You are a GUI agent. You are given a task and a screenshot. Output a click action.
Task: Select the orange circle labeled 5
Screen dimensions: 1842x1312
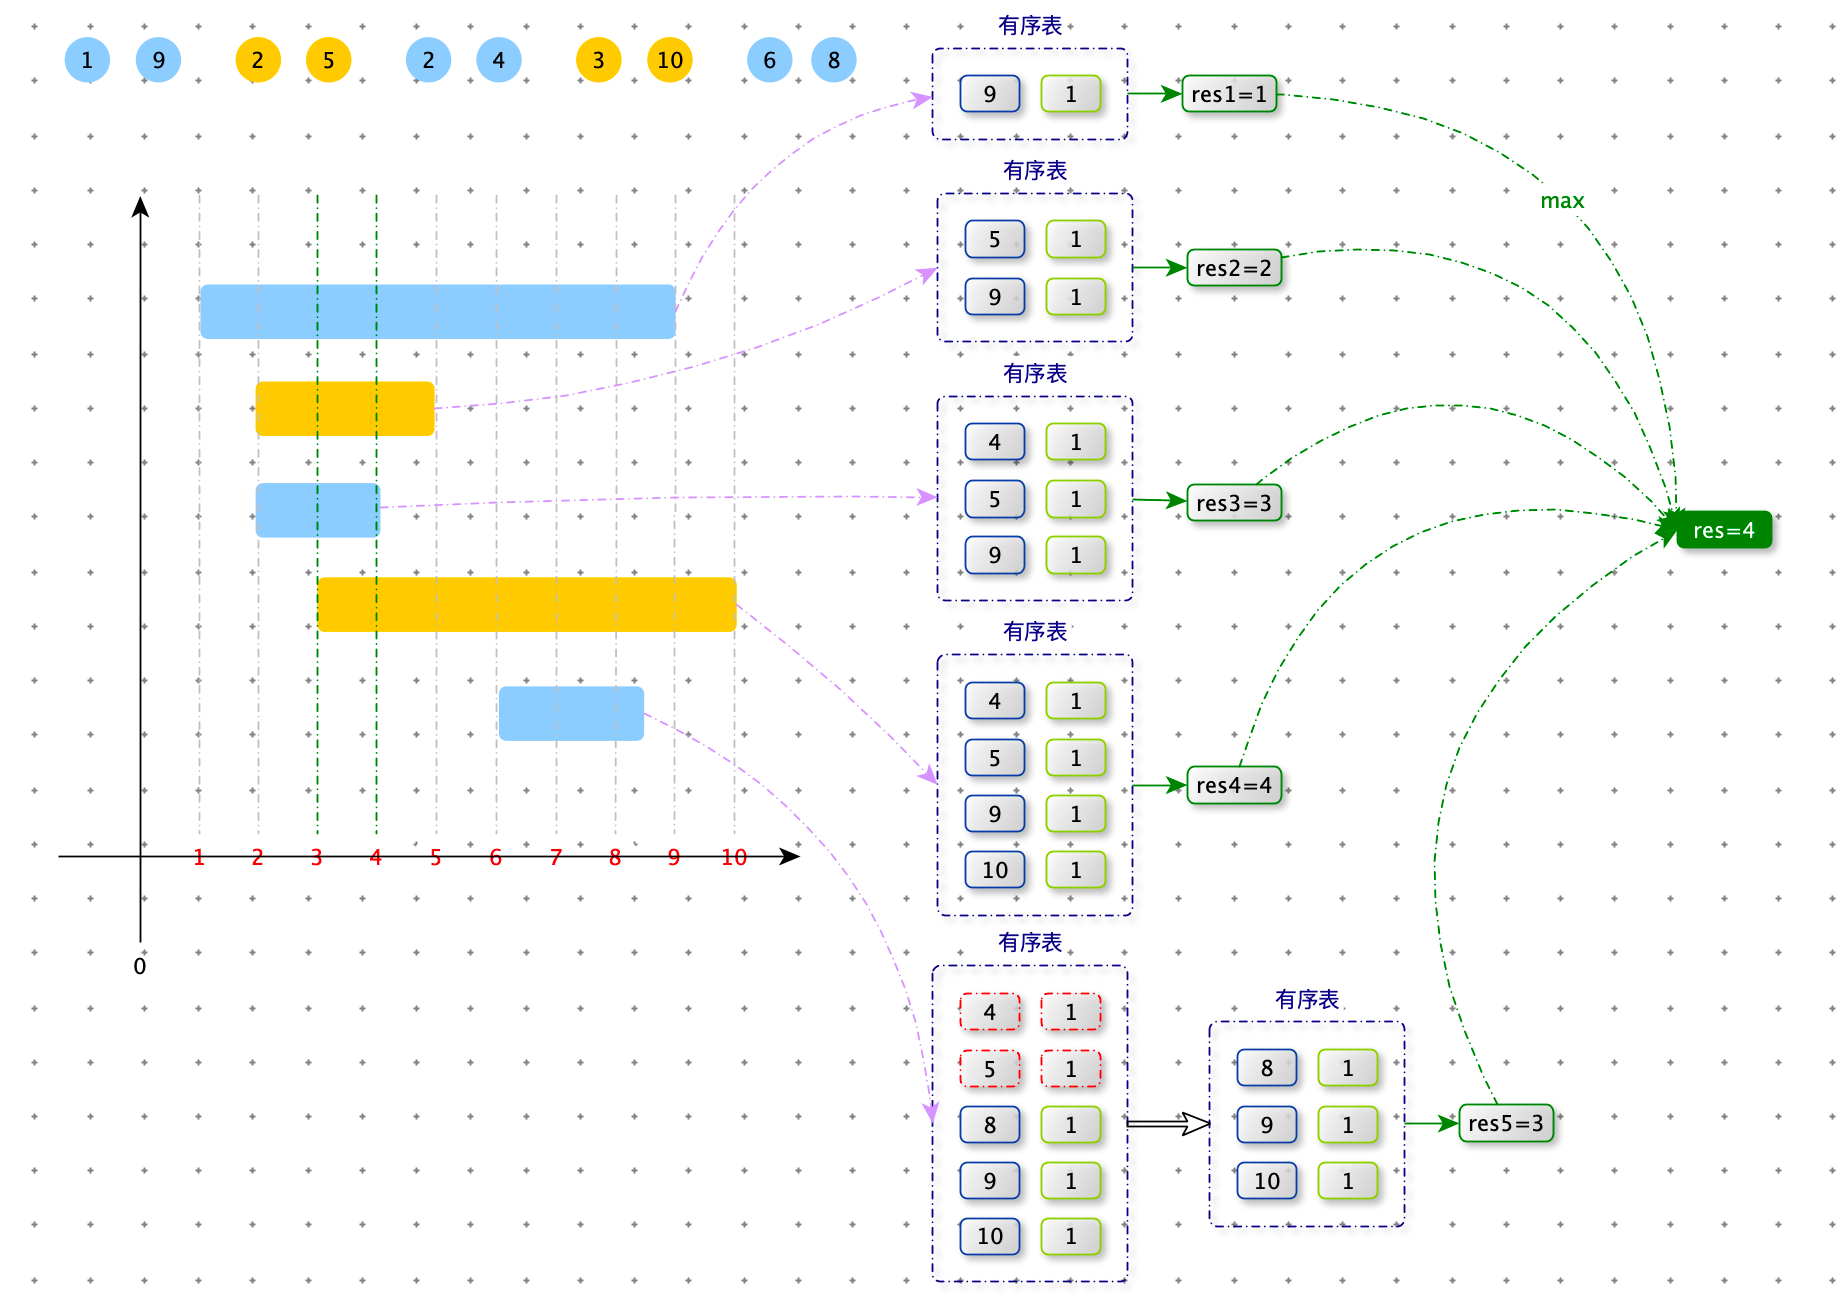click(x=328, y=60)
